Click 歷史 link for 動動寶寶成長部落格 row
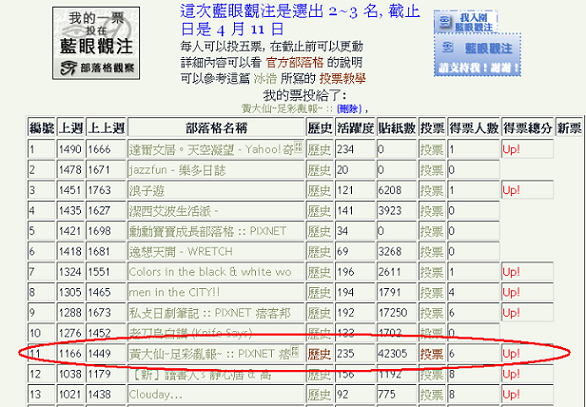The height and width of the screenshot is (407, 586). (x=320, y=231)
